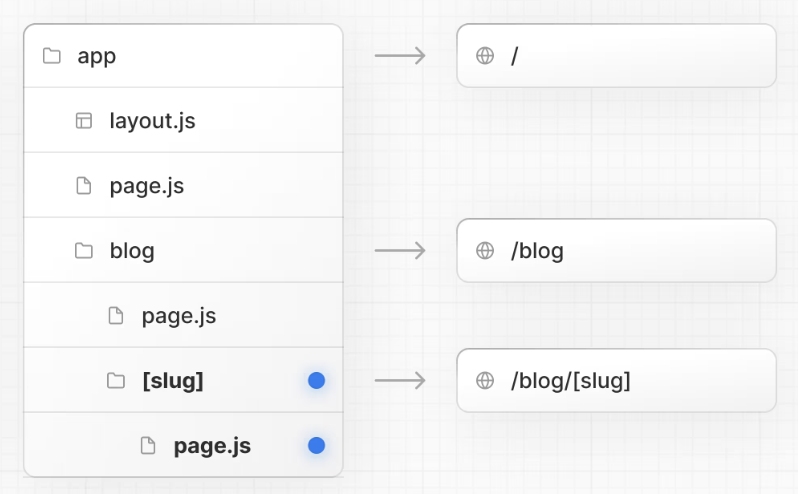Click the [slug] folder icon
Image resolution: width=798 pixels, height=494 pixels.
pyautogui.click(x=116, y=381)
